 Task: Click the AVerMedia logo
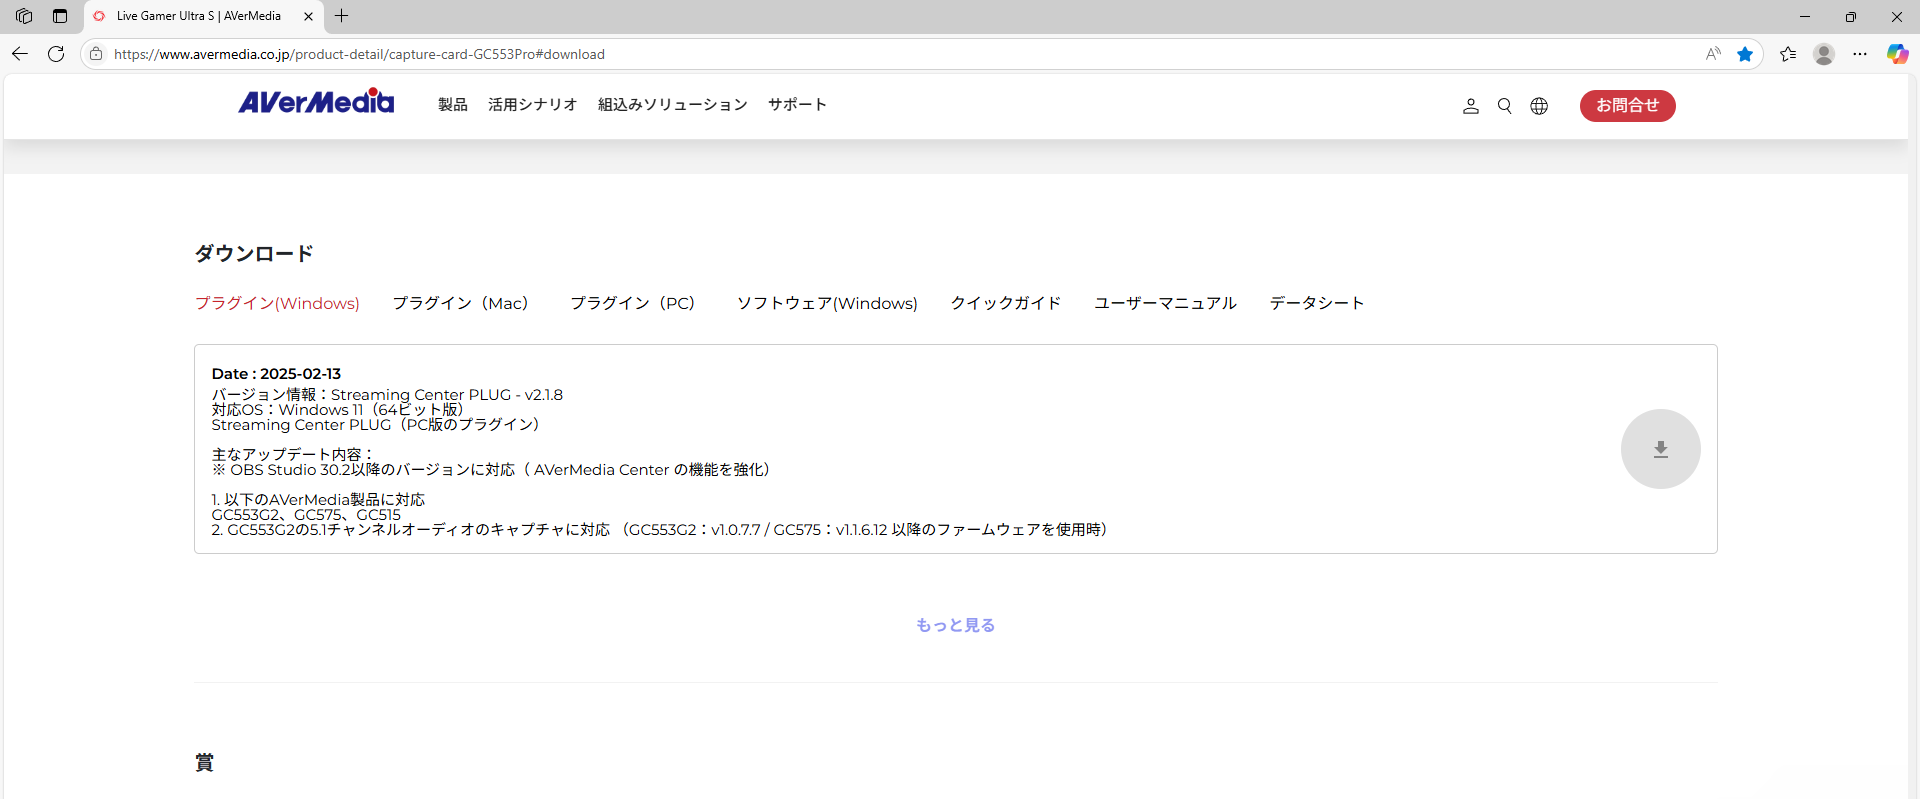[x=316, y=102]
